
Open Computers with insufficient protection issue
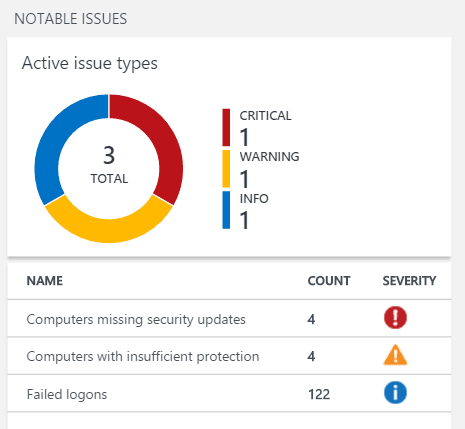229,356
